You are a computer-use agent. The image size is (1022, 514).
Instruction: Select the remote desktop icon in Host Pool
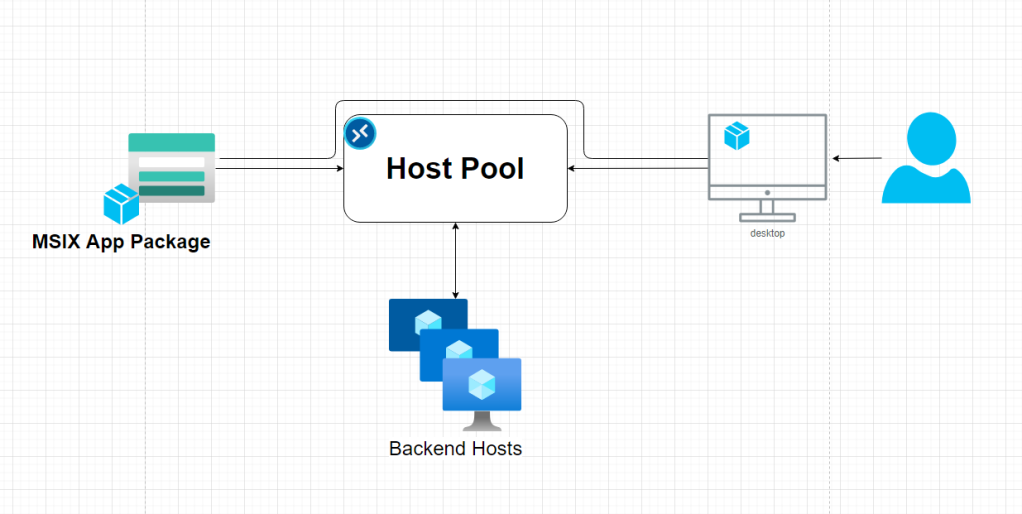tap(360, 134)
